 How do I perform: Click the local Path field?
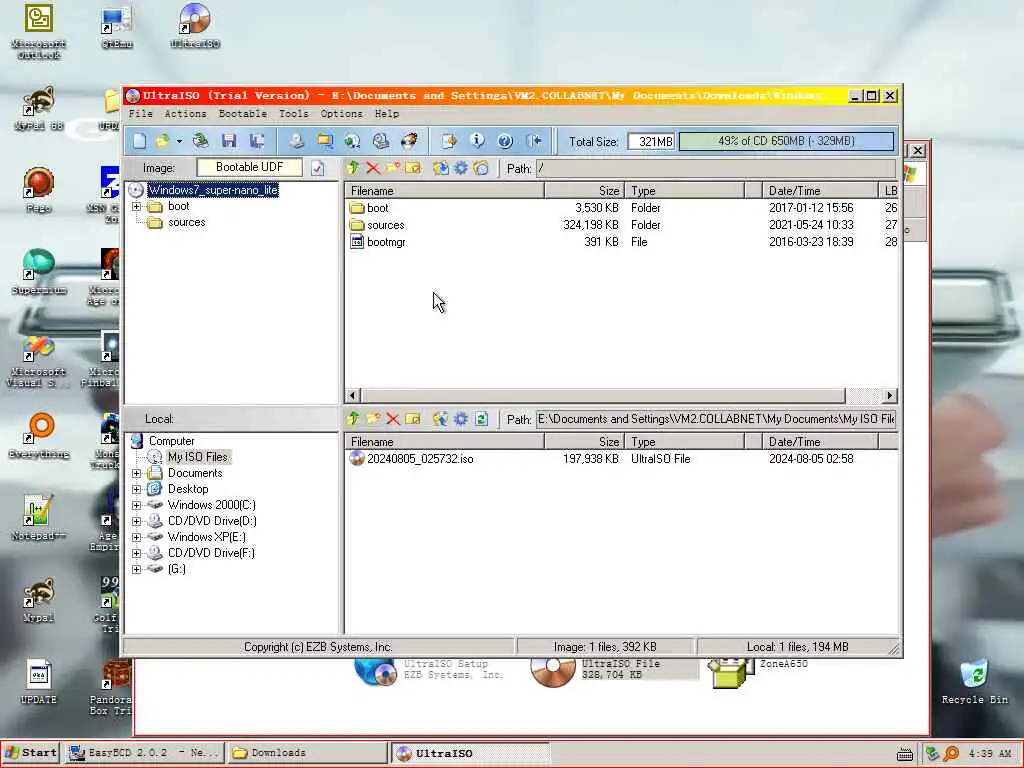click(716, 419)
